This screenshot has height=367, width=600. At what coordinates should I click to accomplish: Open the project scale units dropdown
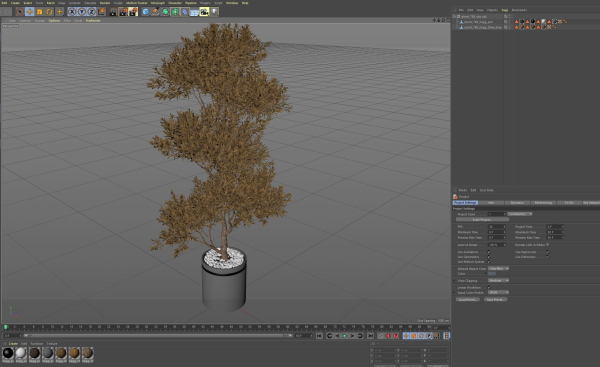pyautogui.click(x=520, y=214)
